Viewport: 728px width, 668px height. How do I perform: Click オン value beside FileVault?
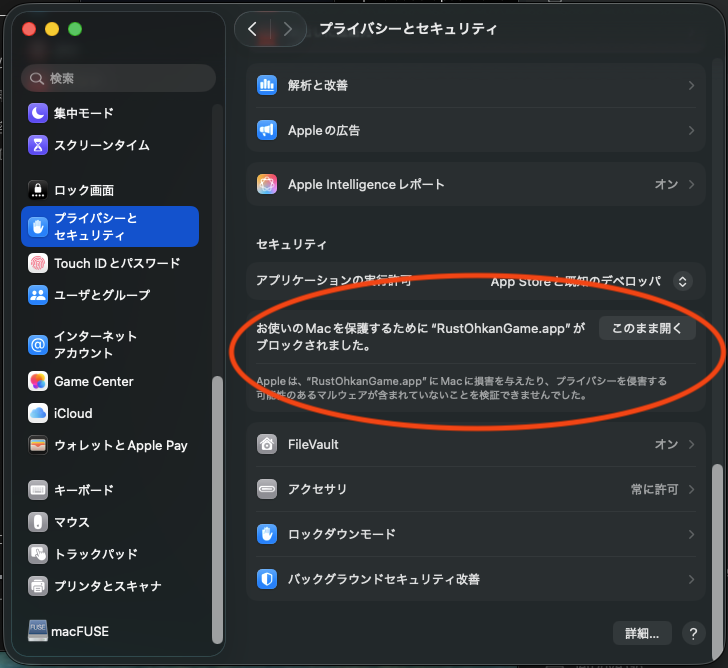click(666, 444)
